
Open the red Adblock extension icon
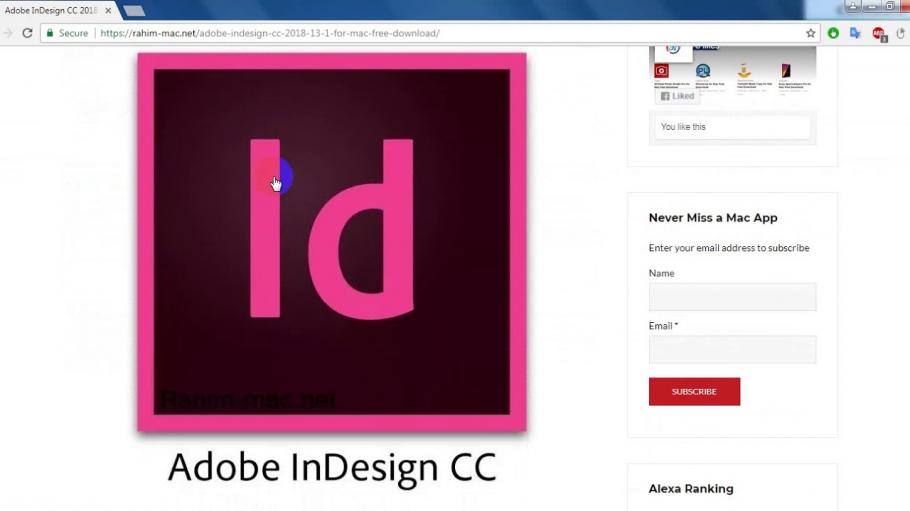[879, 34]
